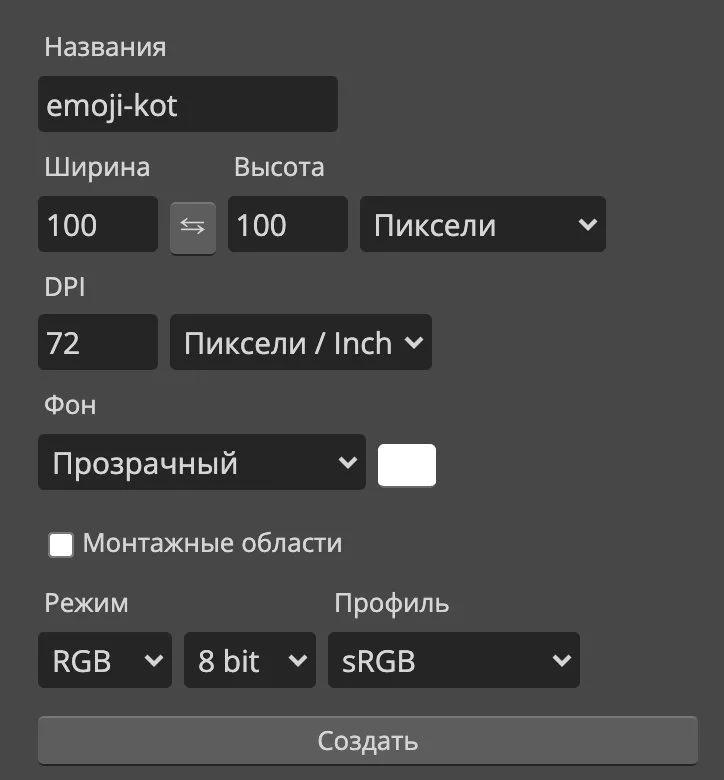Image resolution: width=724 pixels, height=780 pixels.
Task: Click the Режим label
Action: 87,603
